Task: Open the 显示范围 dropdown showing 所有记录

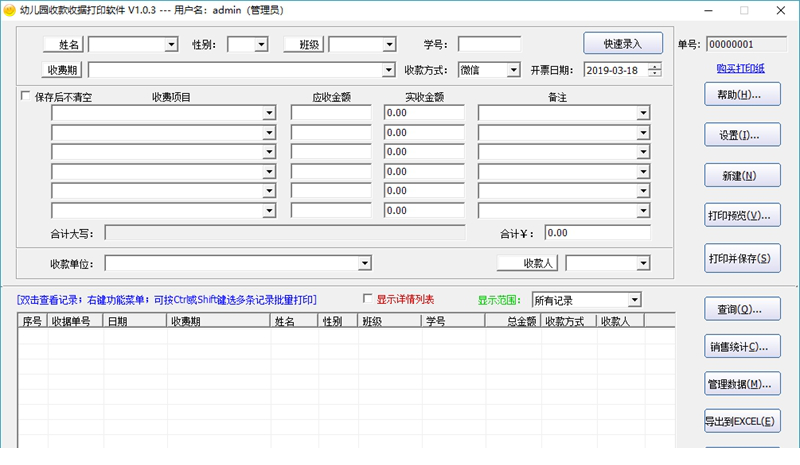Action: click(634, 300)
